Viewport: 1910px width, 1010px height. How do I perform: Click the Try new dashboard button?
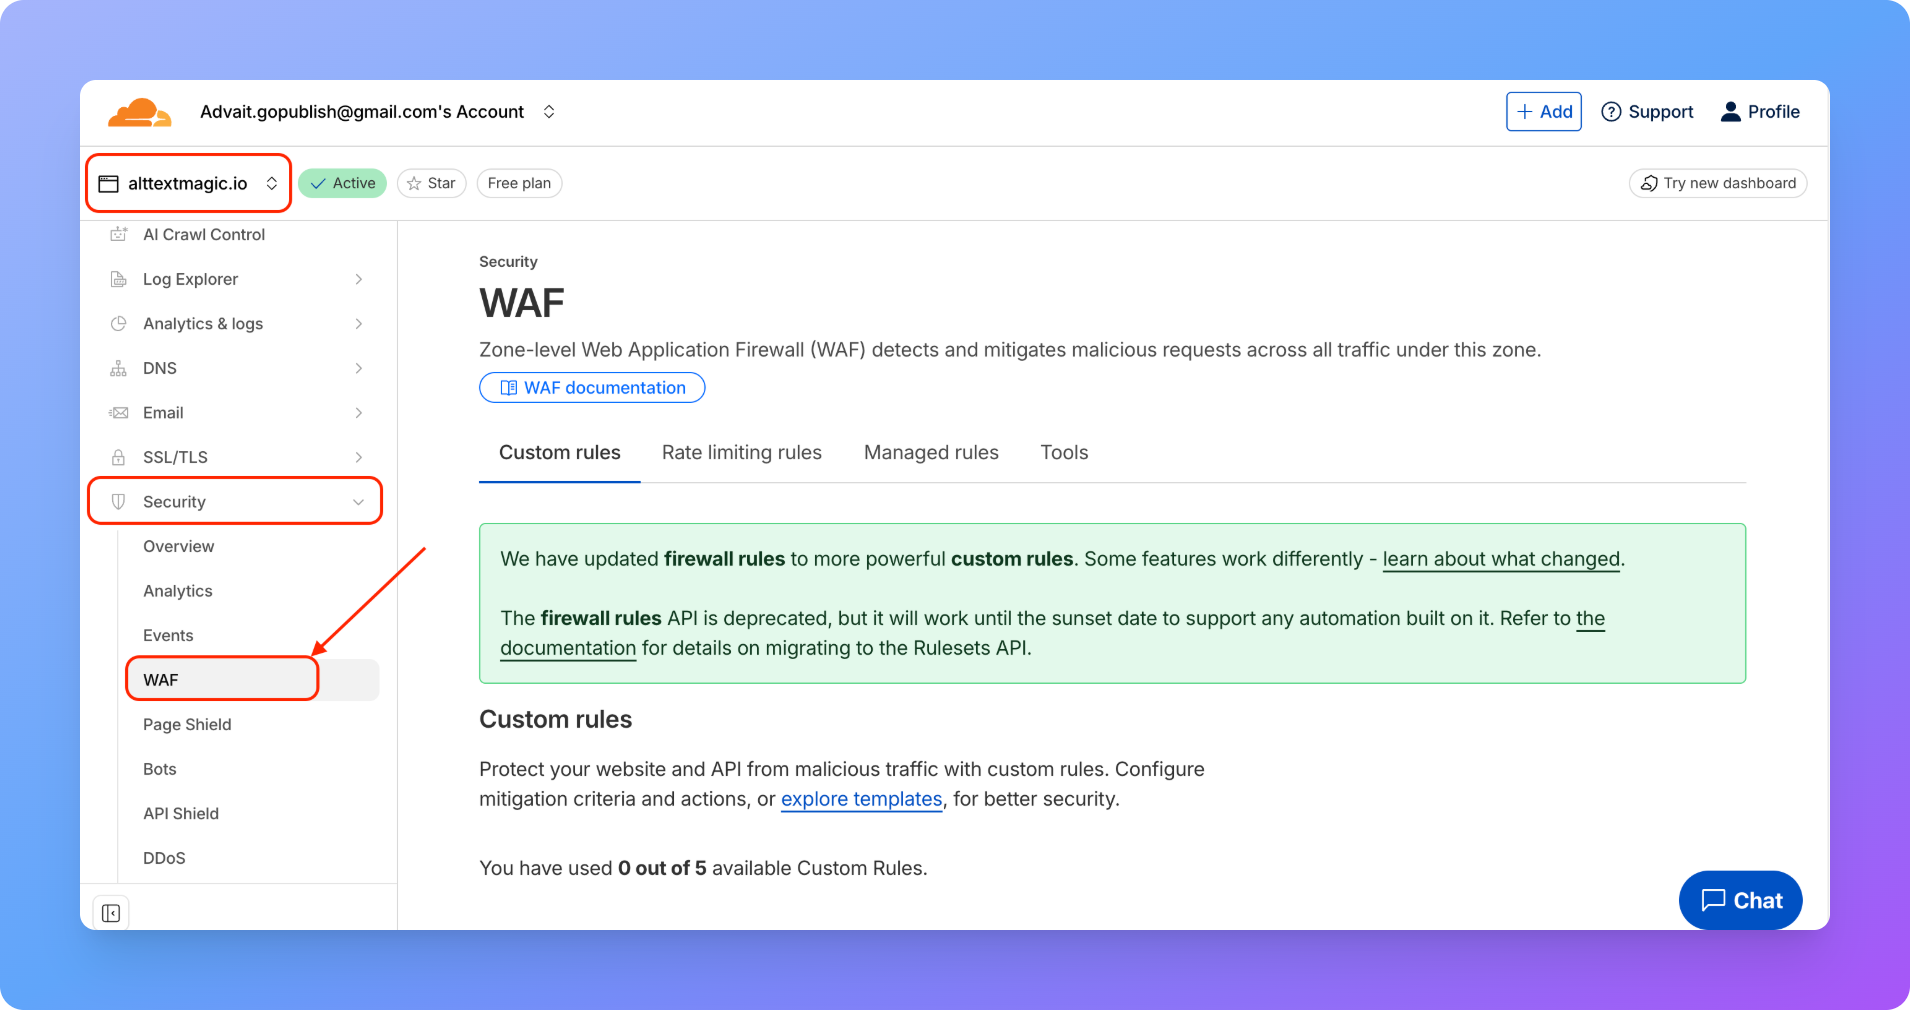(x=1717, y=183)
